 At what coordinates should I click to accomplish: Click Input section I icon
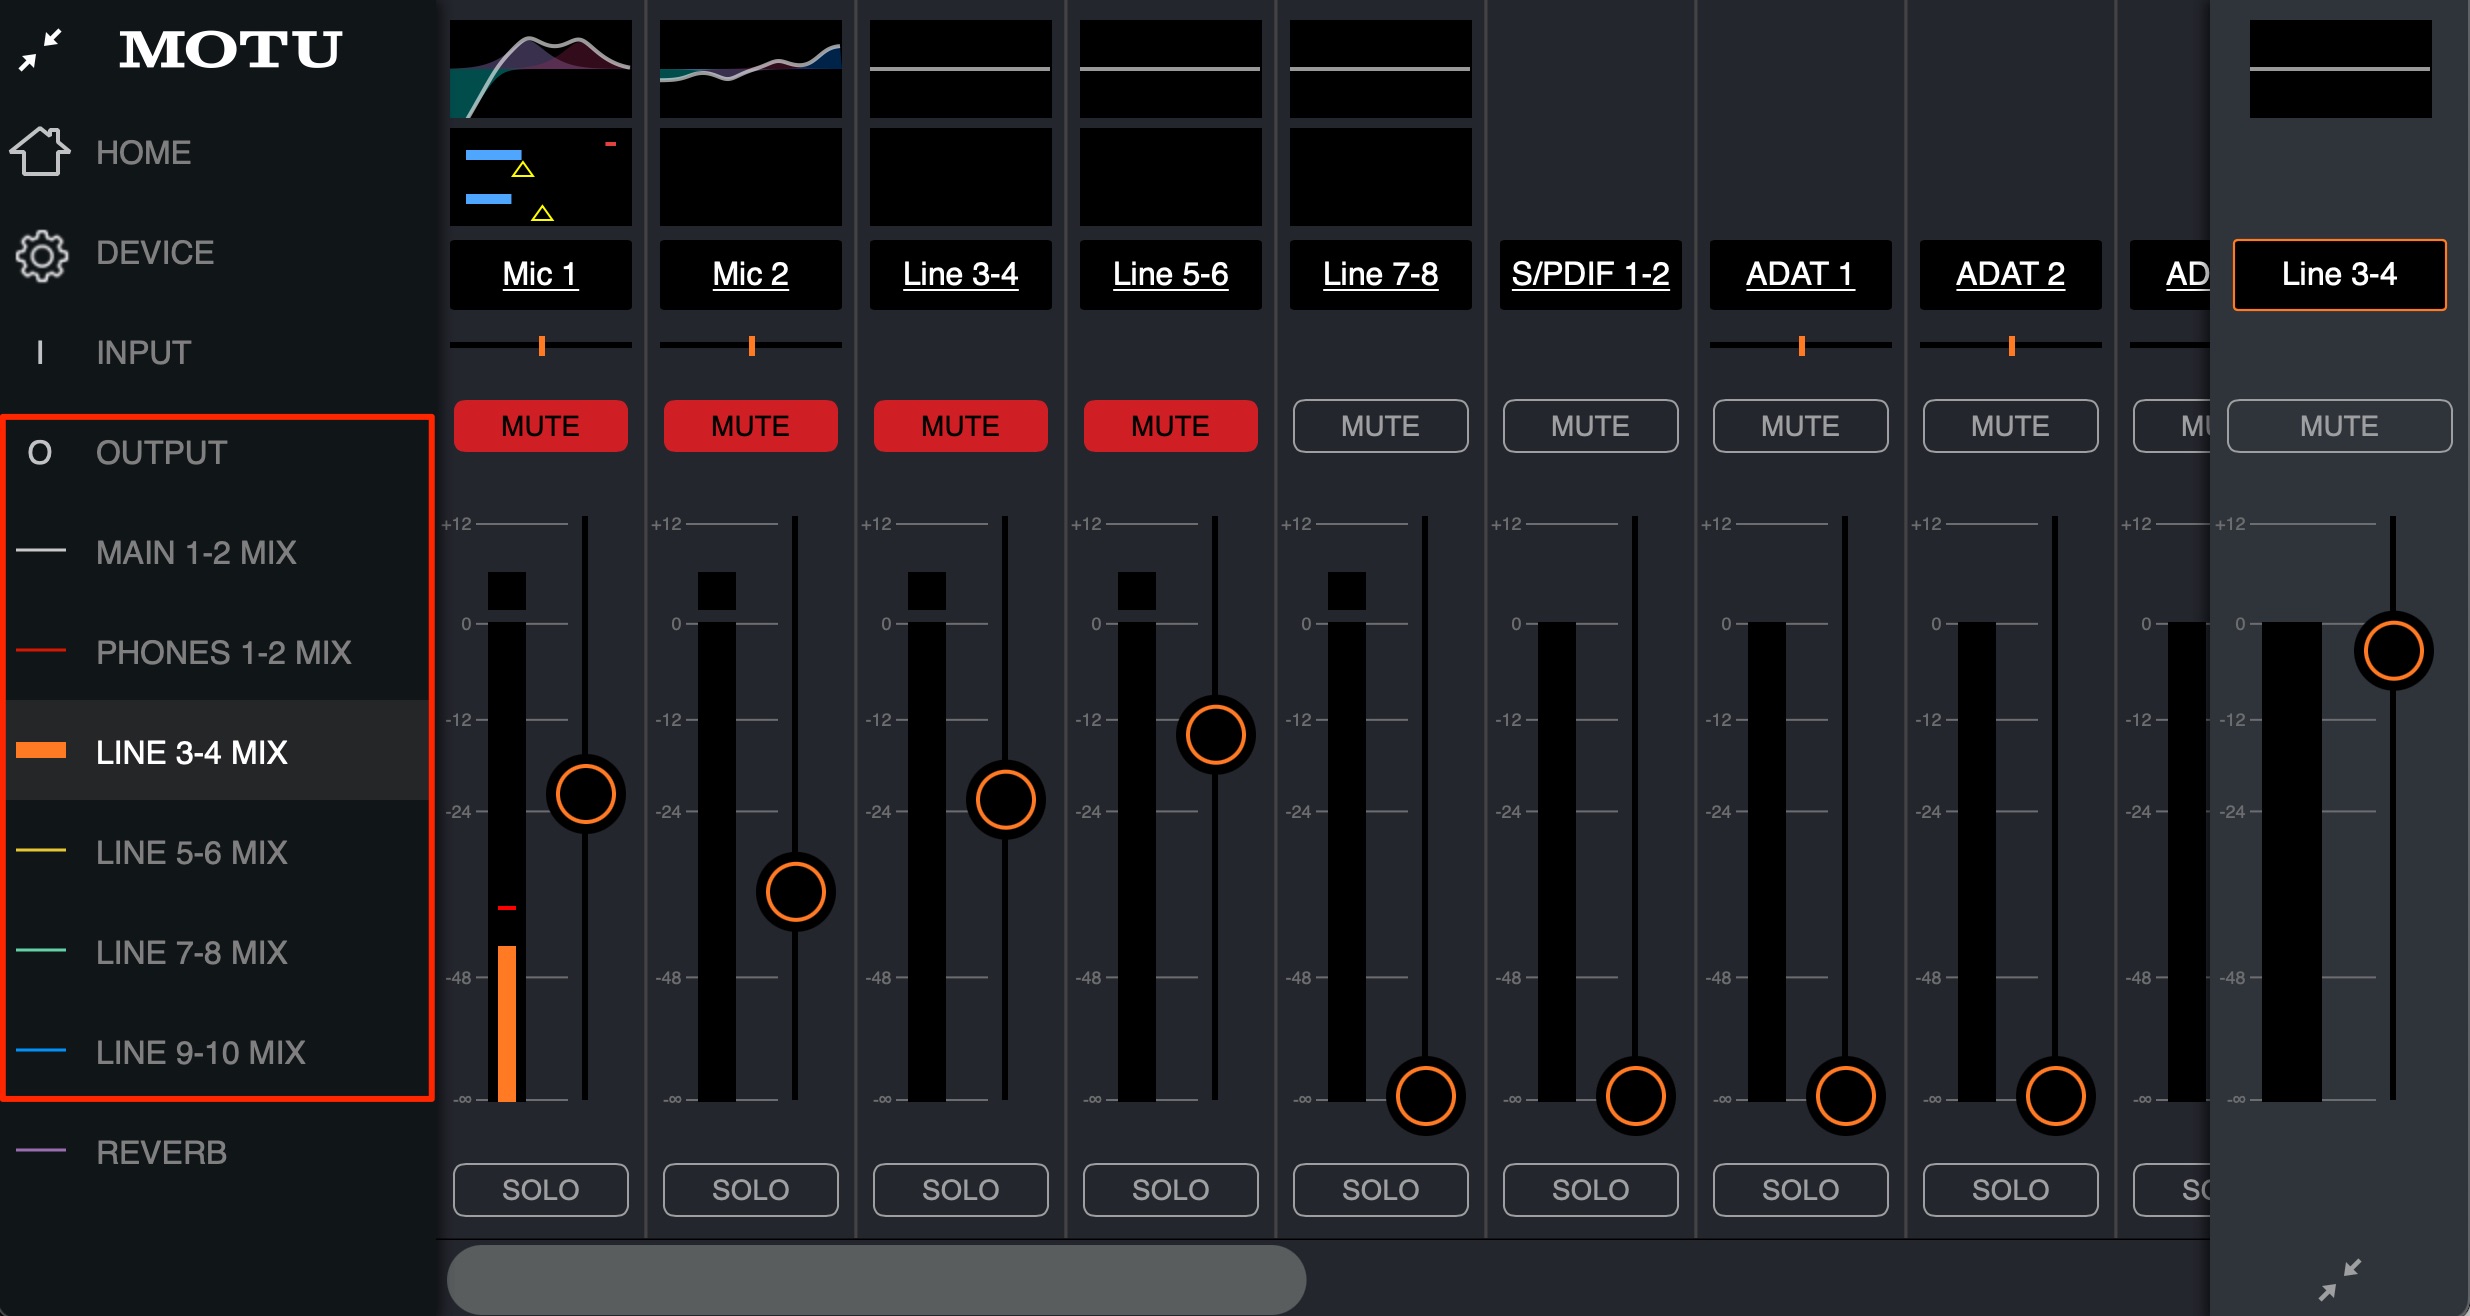(40, 352)
